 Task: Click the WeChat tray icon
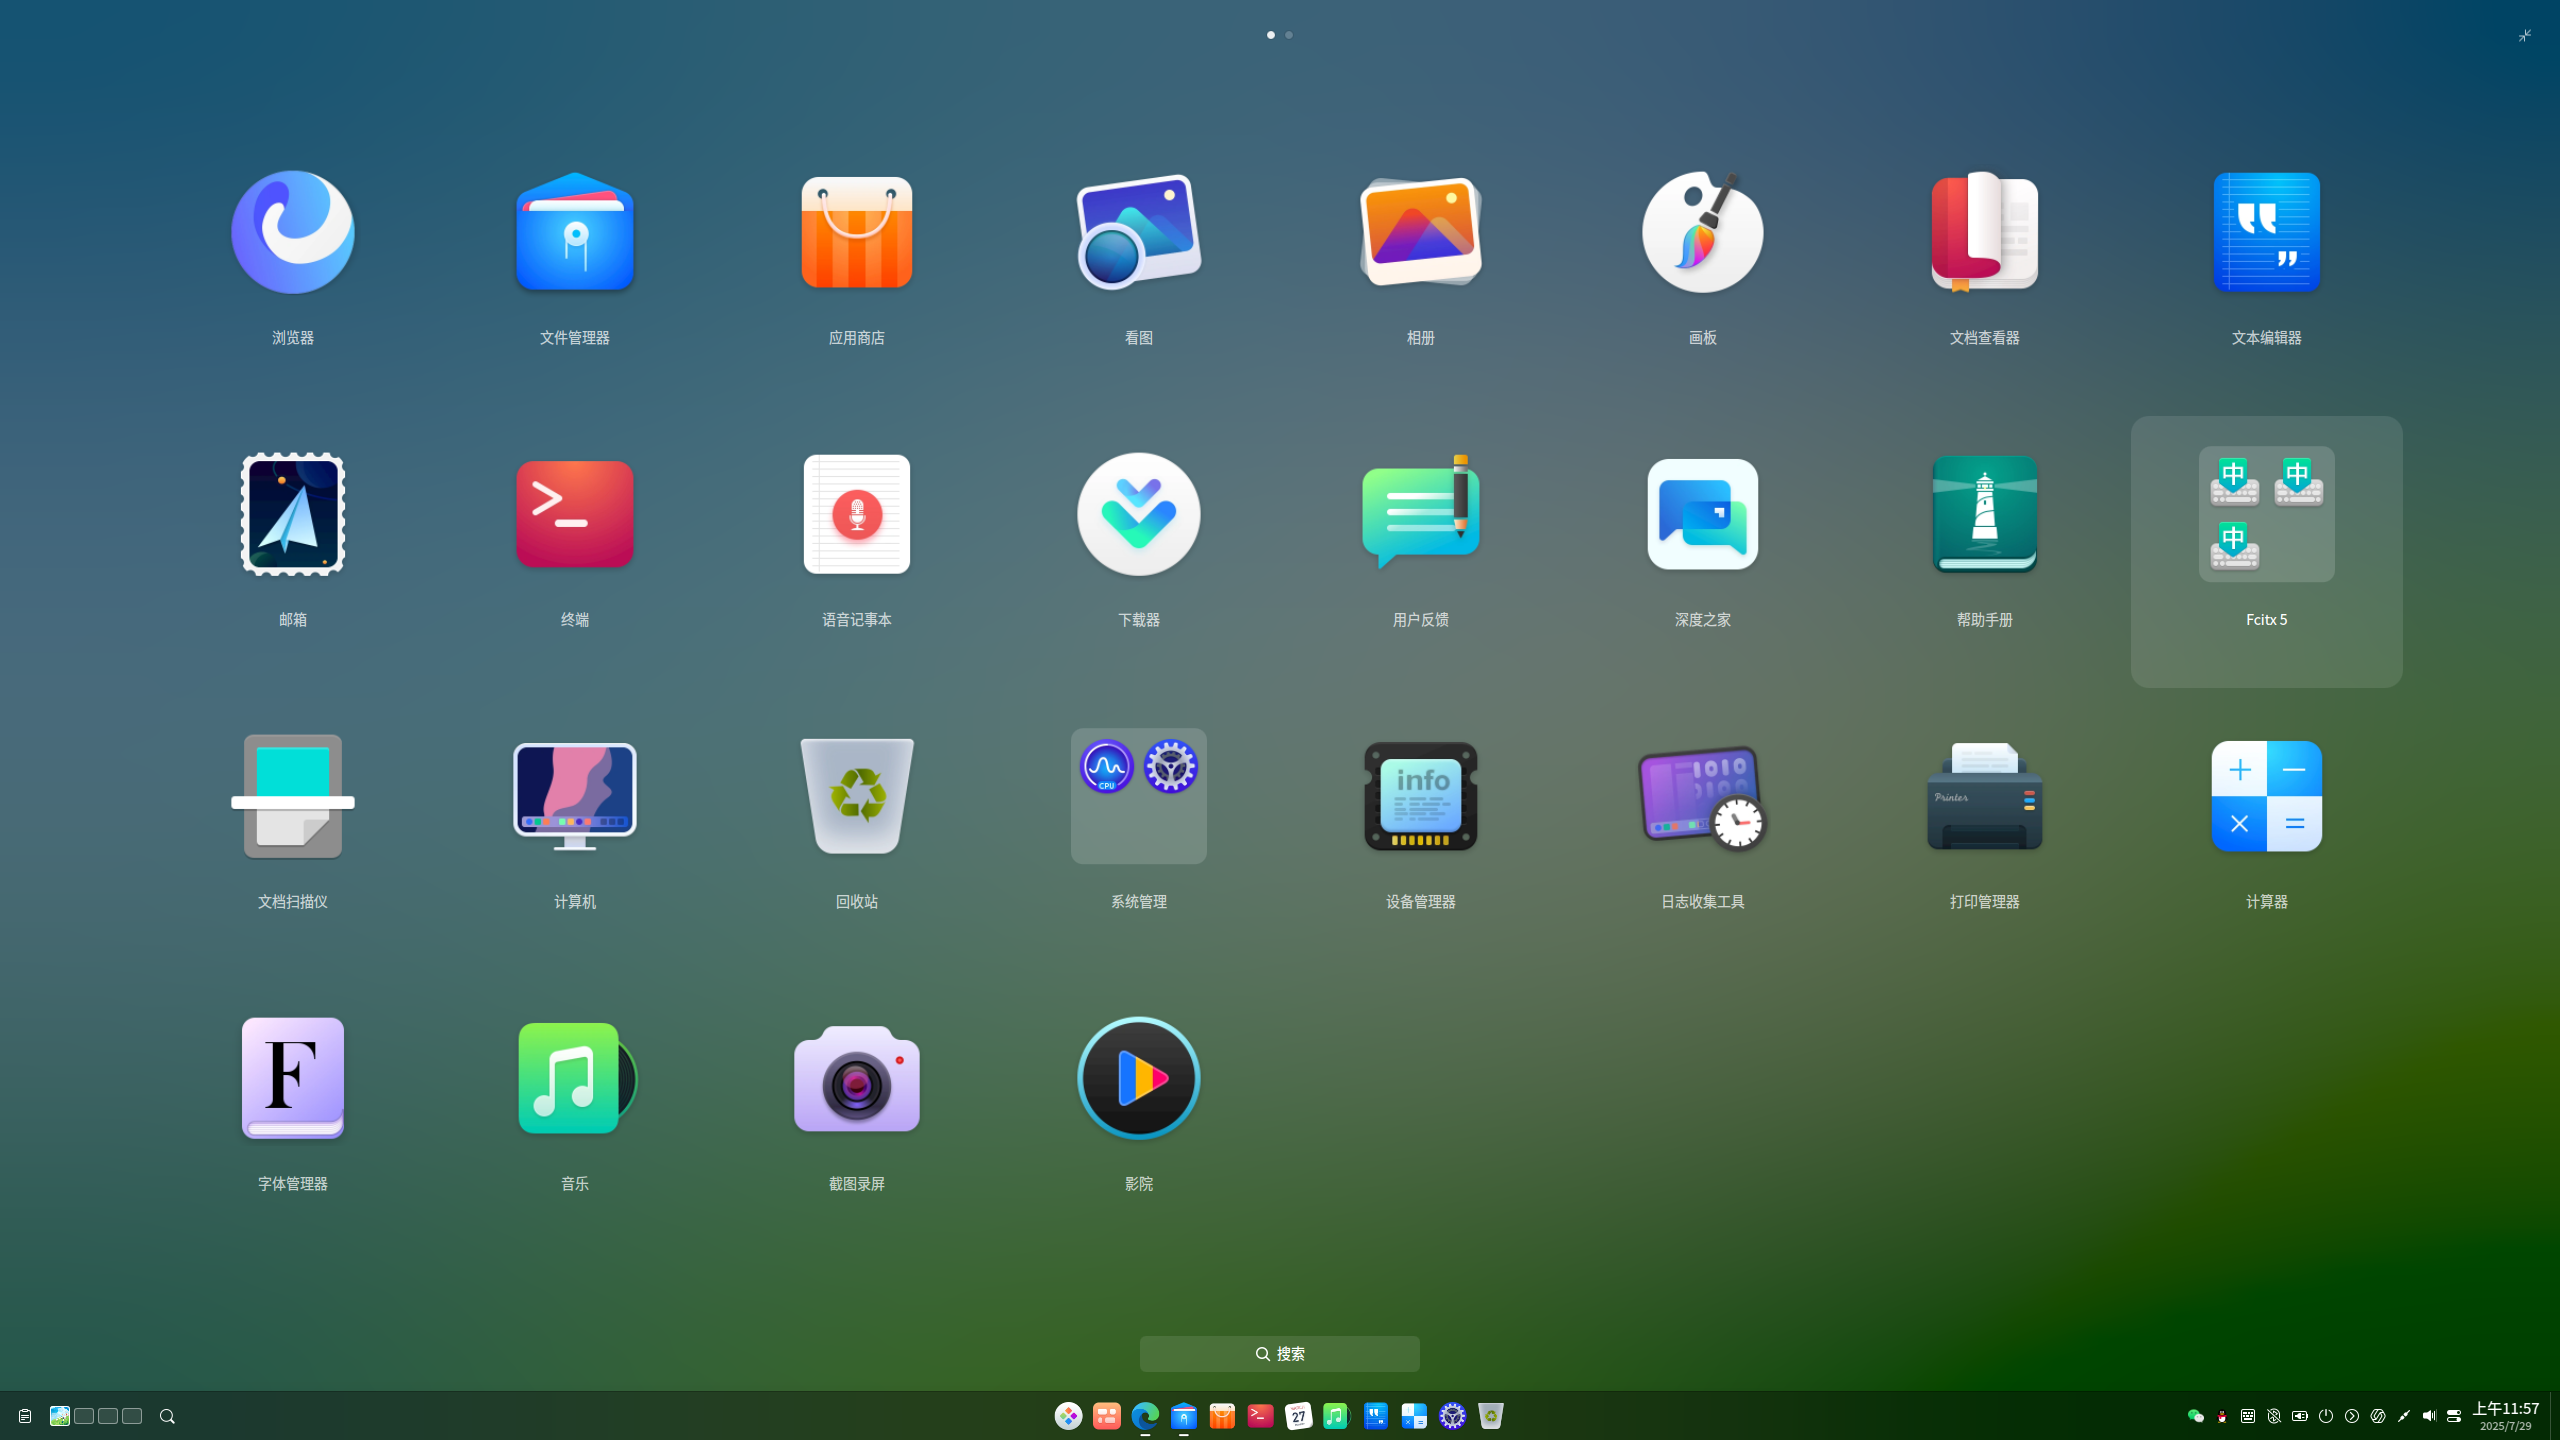[2195, 1415]
